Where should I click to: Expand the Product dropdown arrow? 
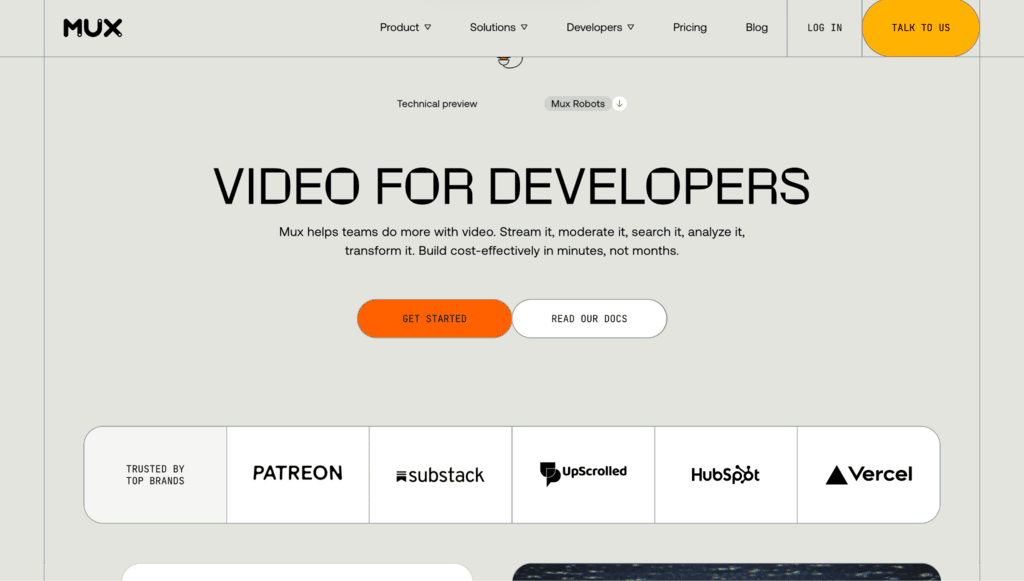[x=428, y=27]
